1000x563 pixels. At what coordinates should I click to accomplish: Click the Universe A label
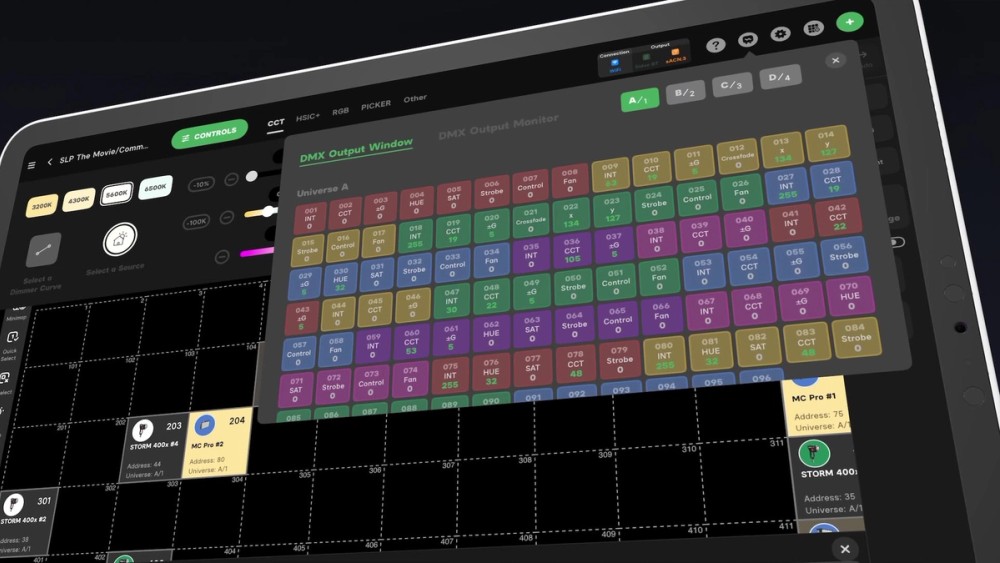[323, 189]
